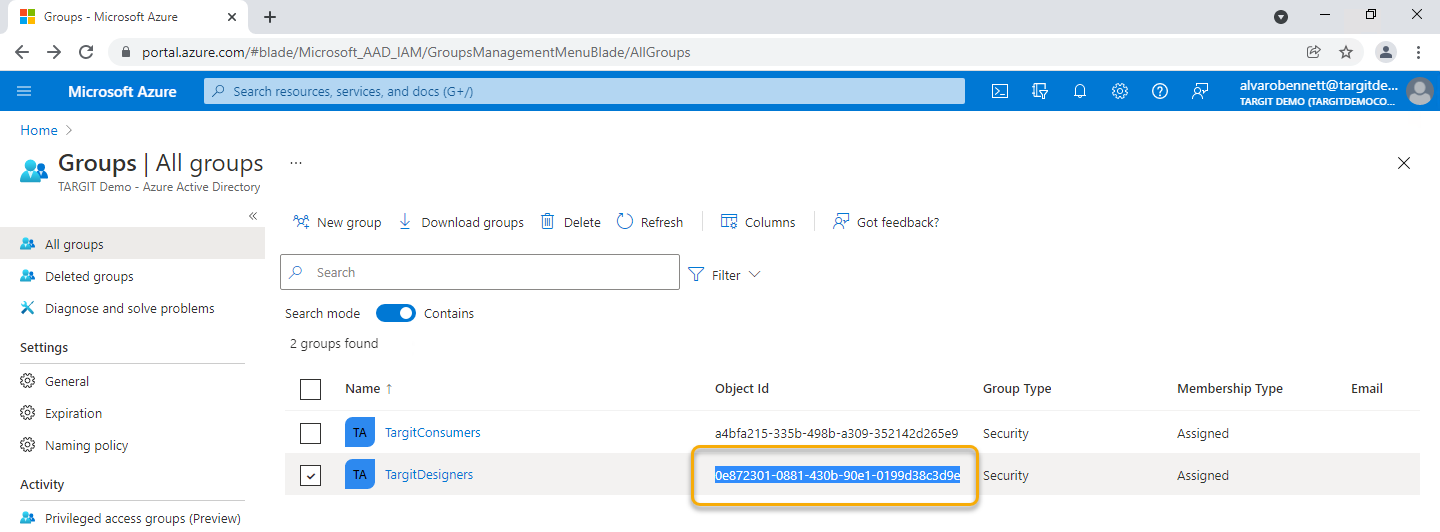The width and height of the screenshot is (1440, 532).
Task: Click the browser address bar URL
Action: point(416,52)
